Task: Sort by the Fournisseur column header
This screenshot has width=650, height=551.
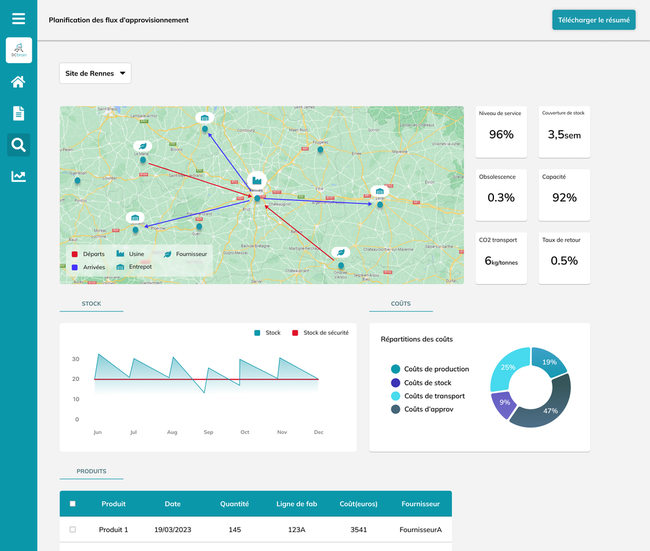Action: point(420,504)
